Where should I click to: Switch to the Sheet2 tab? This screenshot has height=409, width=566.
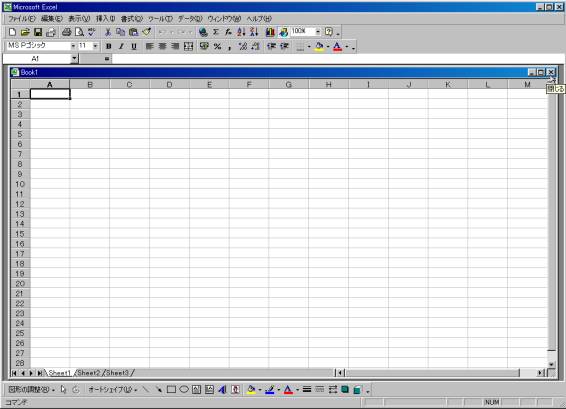point(89,373)
